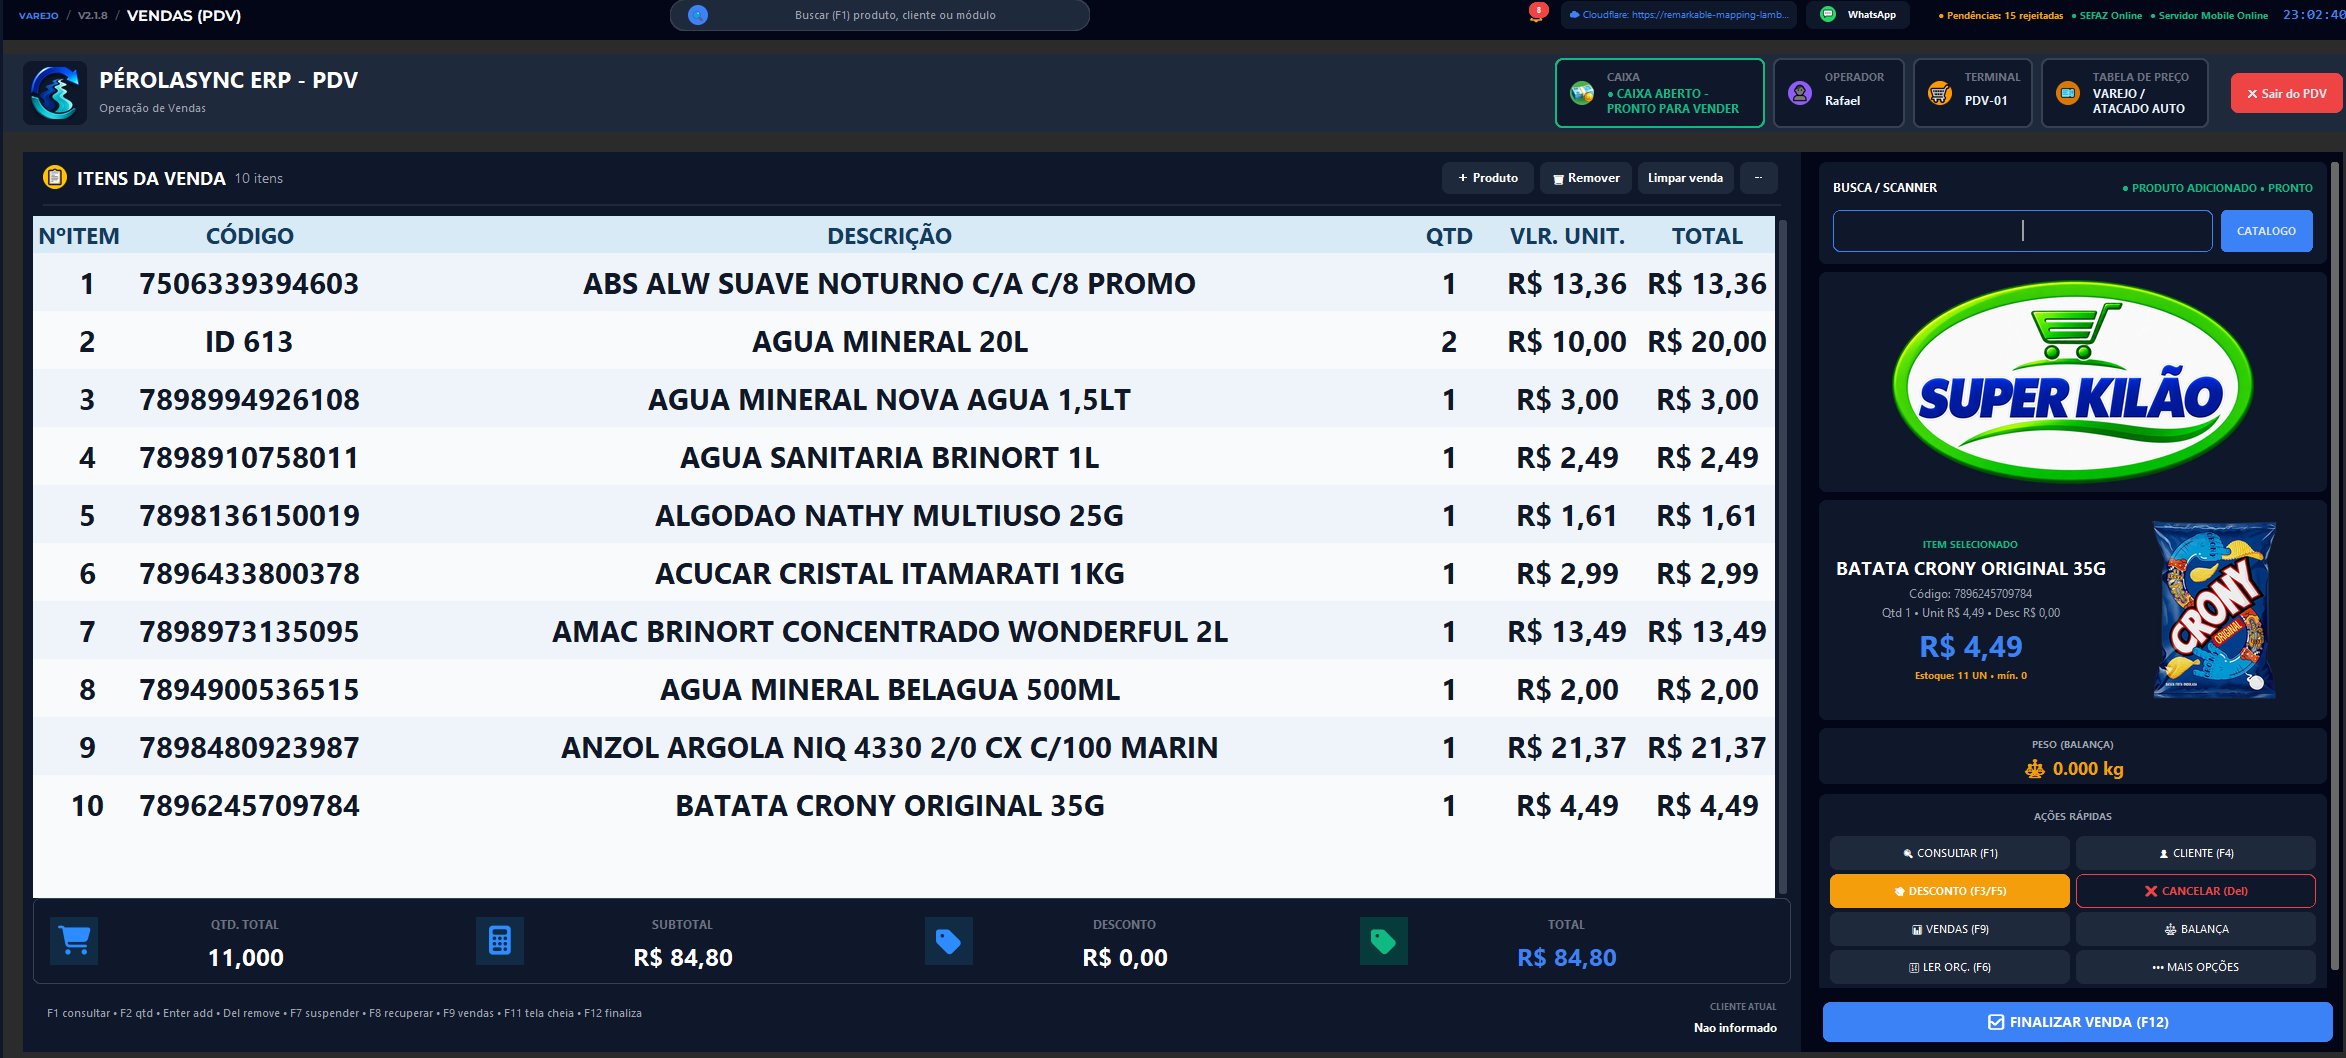Open the Cloudflare tunnel link
Screen dimensions: 2346x1058
click(x=1679, y=15)
